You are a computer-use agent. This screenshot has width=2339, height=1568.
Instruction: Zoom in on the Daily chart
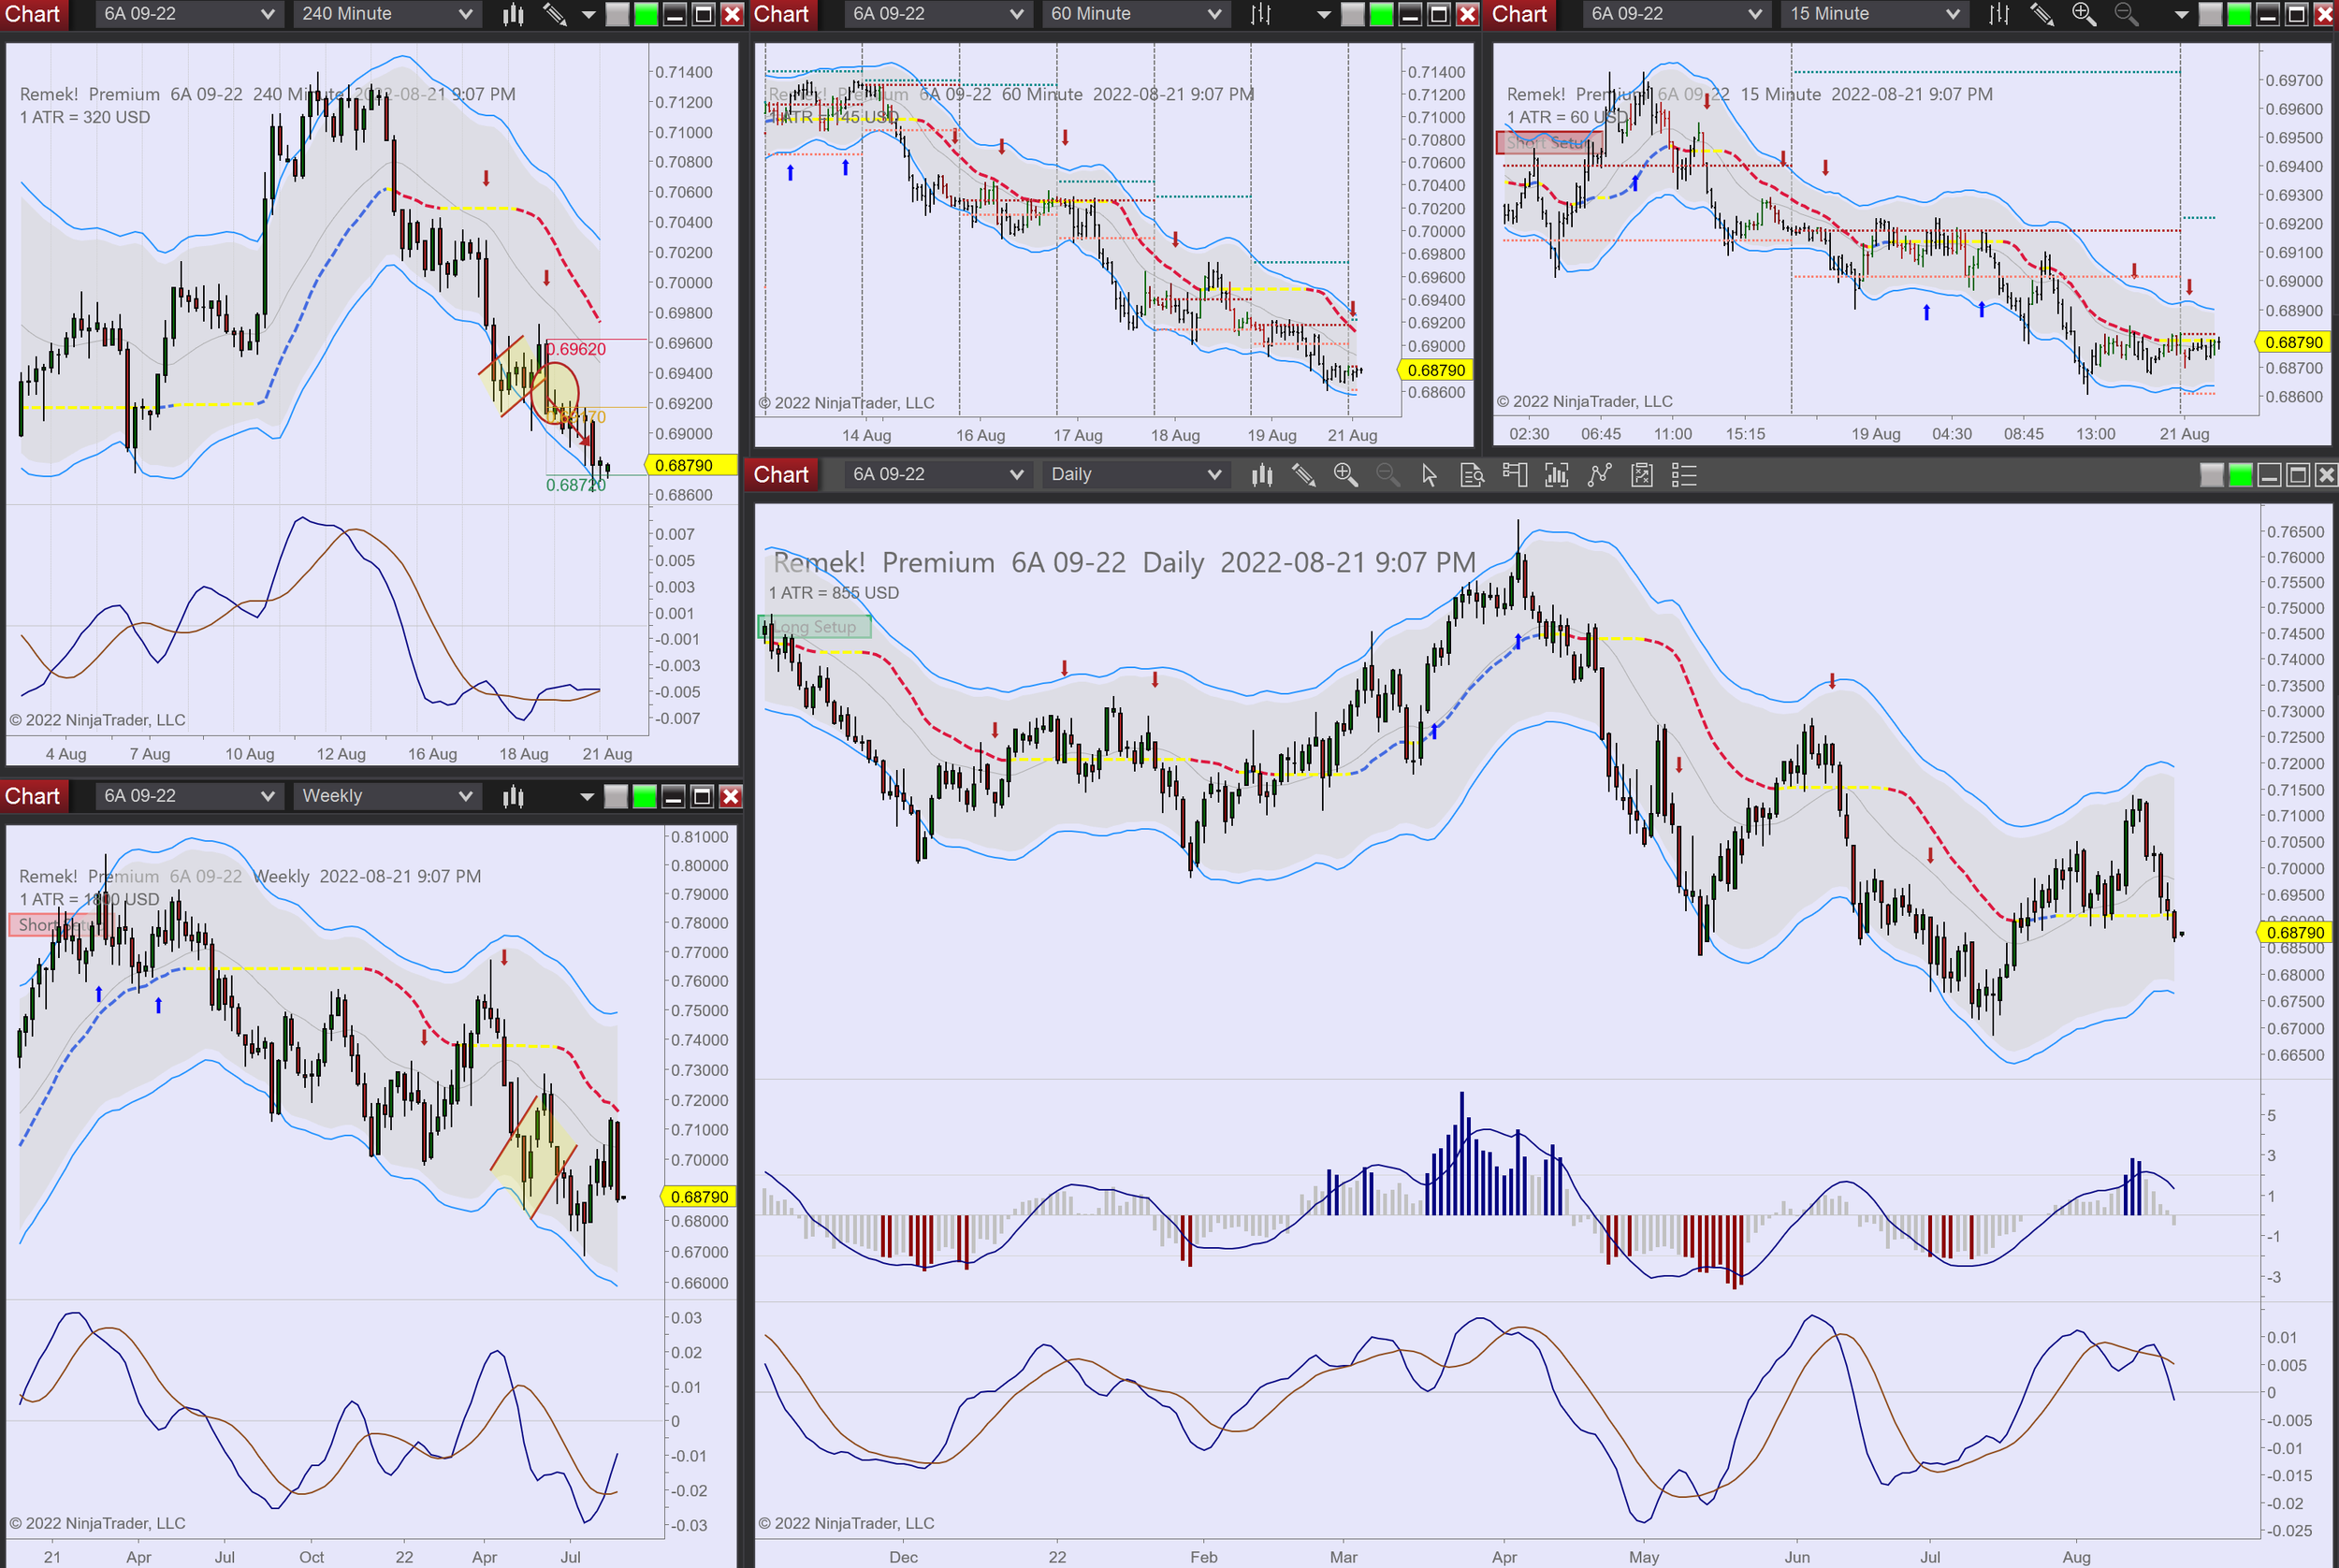pos(1345,475)
